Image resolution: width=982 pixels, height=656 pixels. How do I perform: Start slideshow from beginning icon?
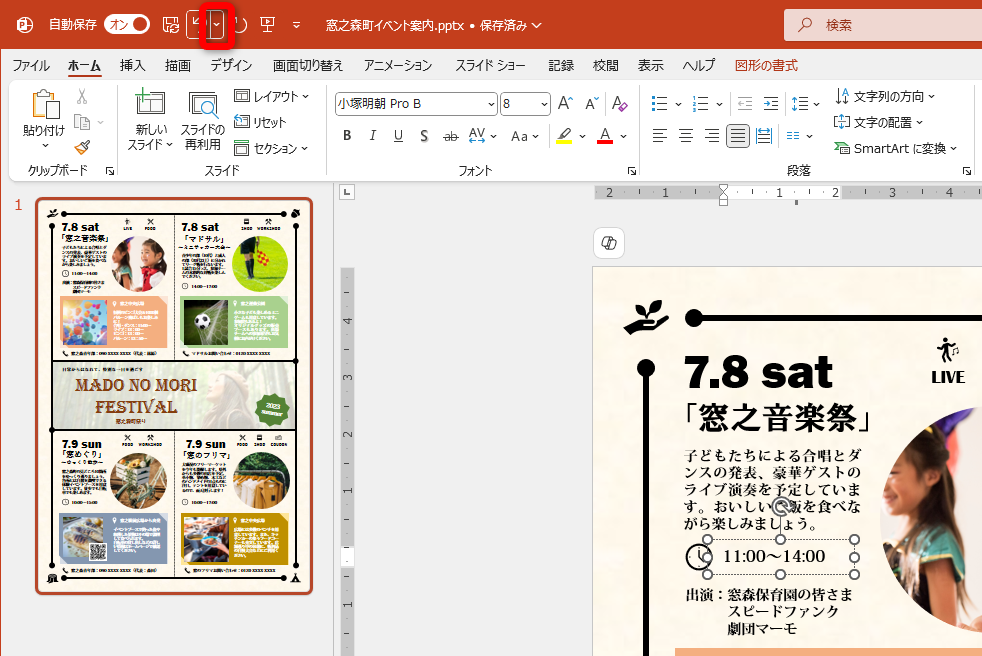[x=267, y=25]
